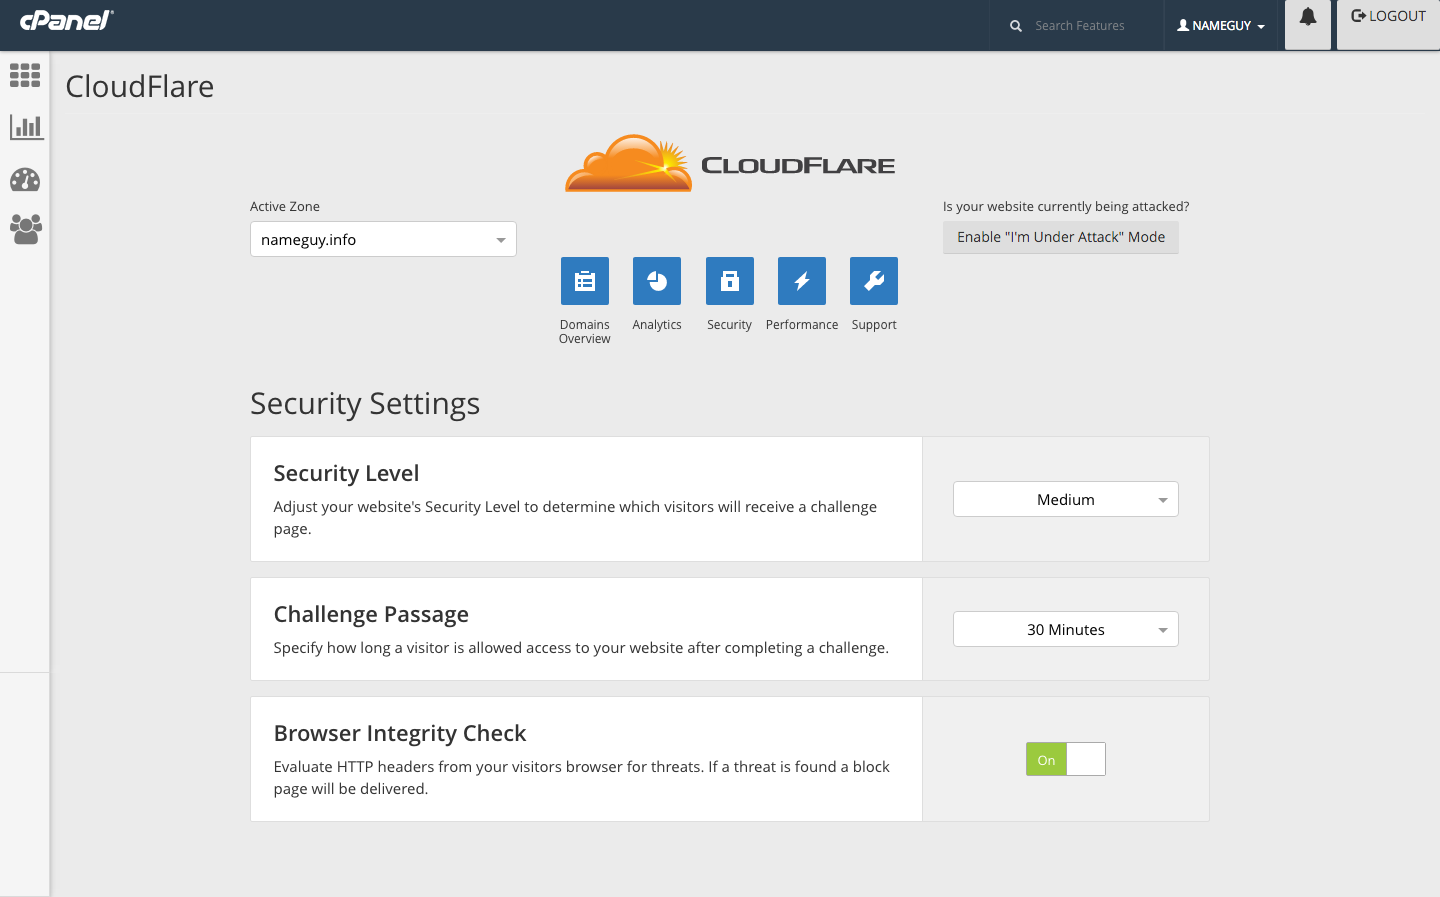Open the Analytics pie chart icon
1440x897 pixels.
pos(657,281)
